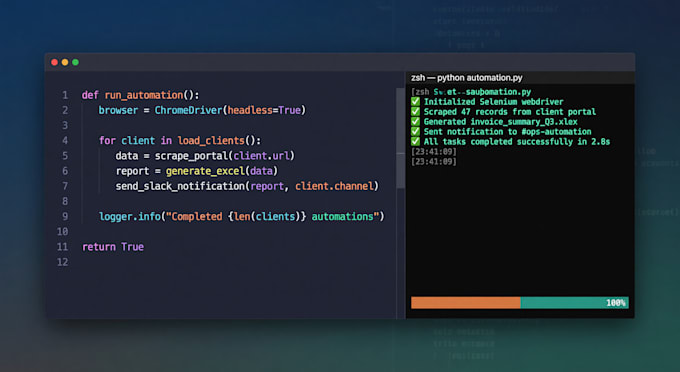Click line number 3 in the gutter
This screenshot has height=372, width=680.
coord(65,125)
